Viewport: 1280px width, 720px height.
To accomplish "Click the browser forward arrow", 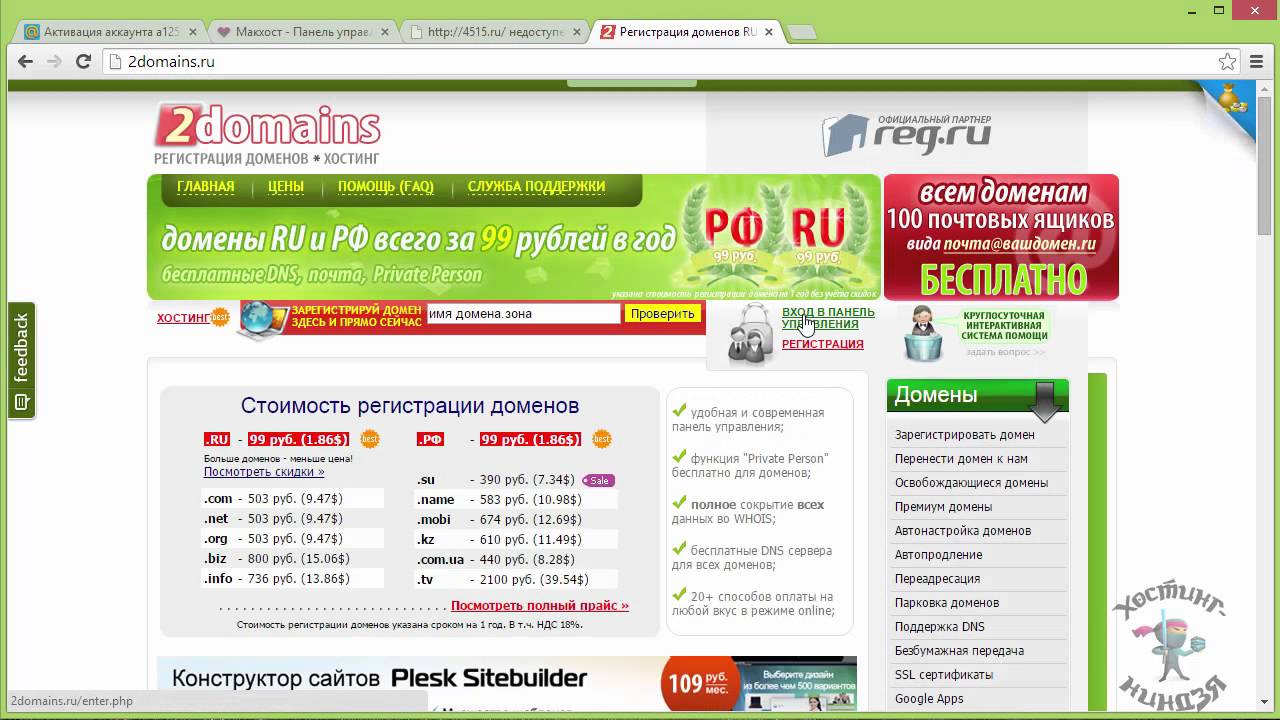I will point(55,62).
